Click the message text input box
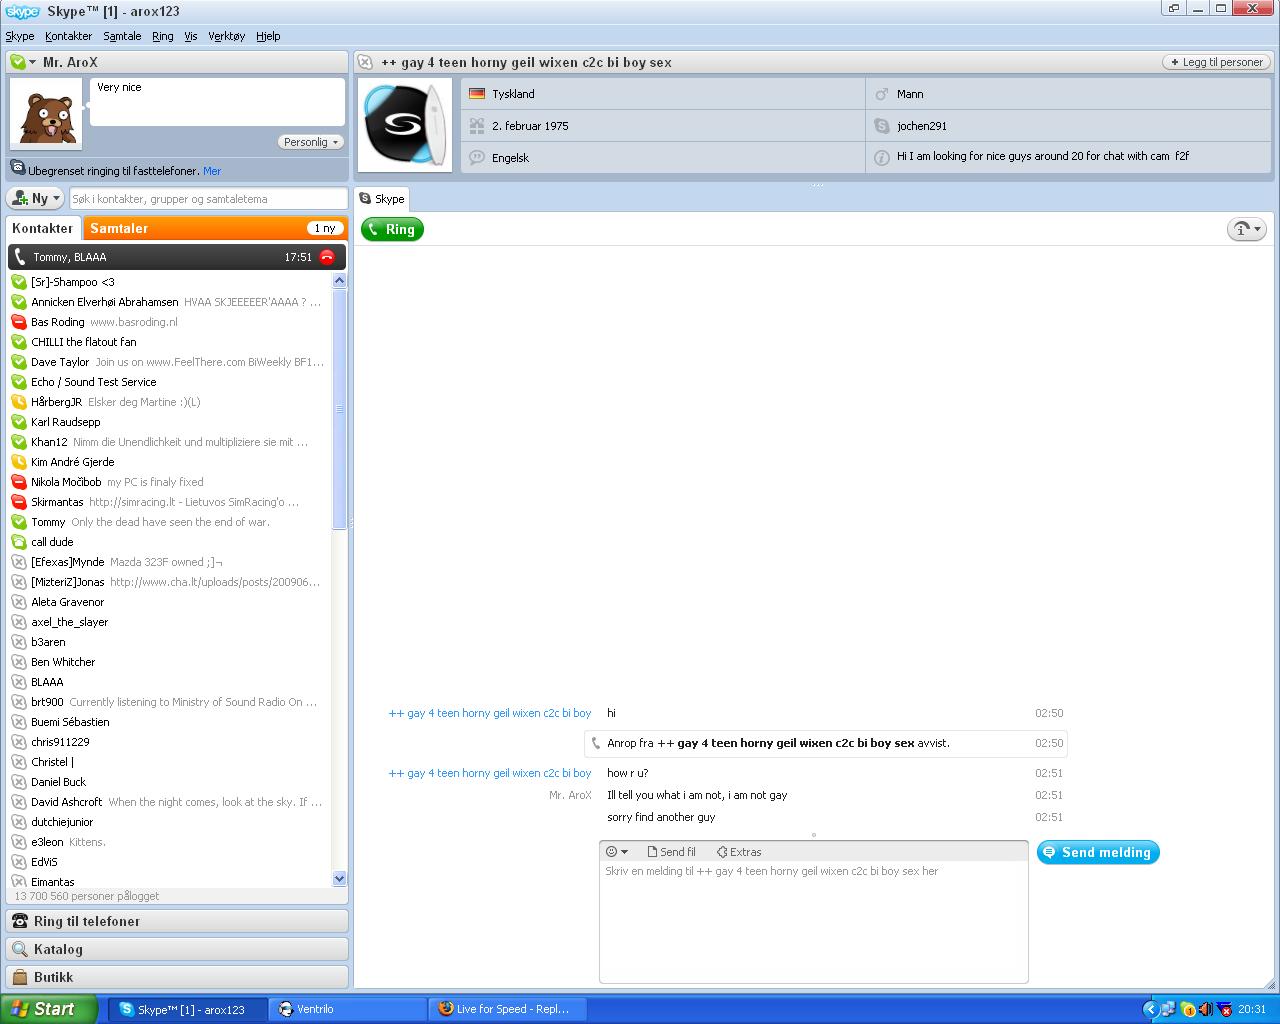Screen dimensions: 1280x1024 [x=813, y=921]
